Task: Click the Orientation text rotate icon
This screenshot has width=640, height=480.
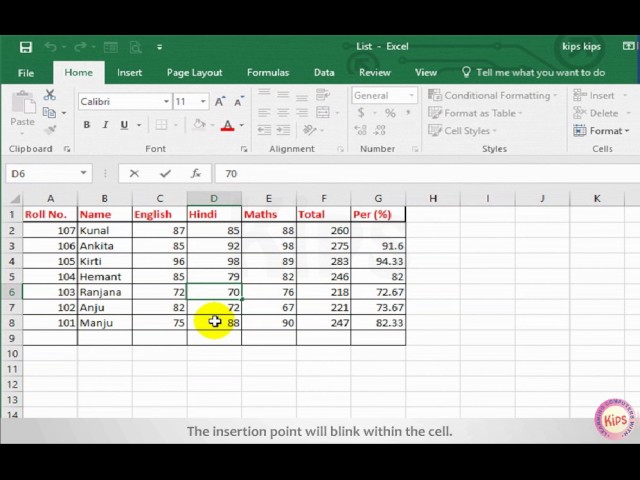Action: coord(309,130)
